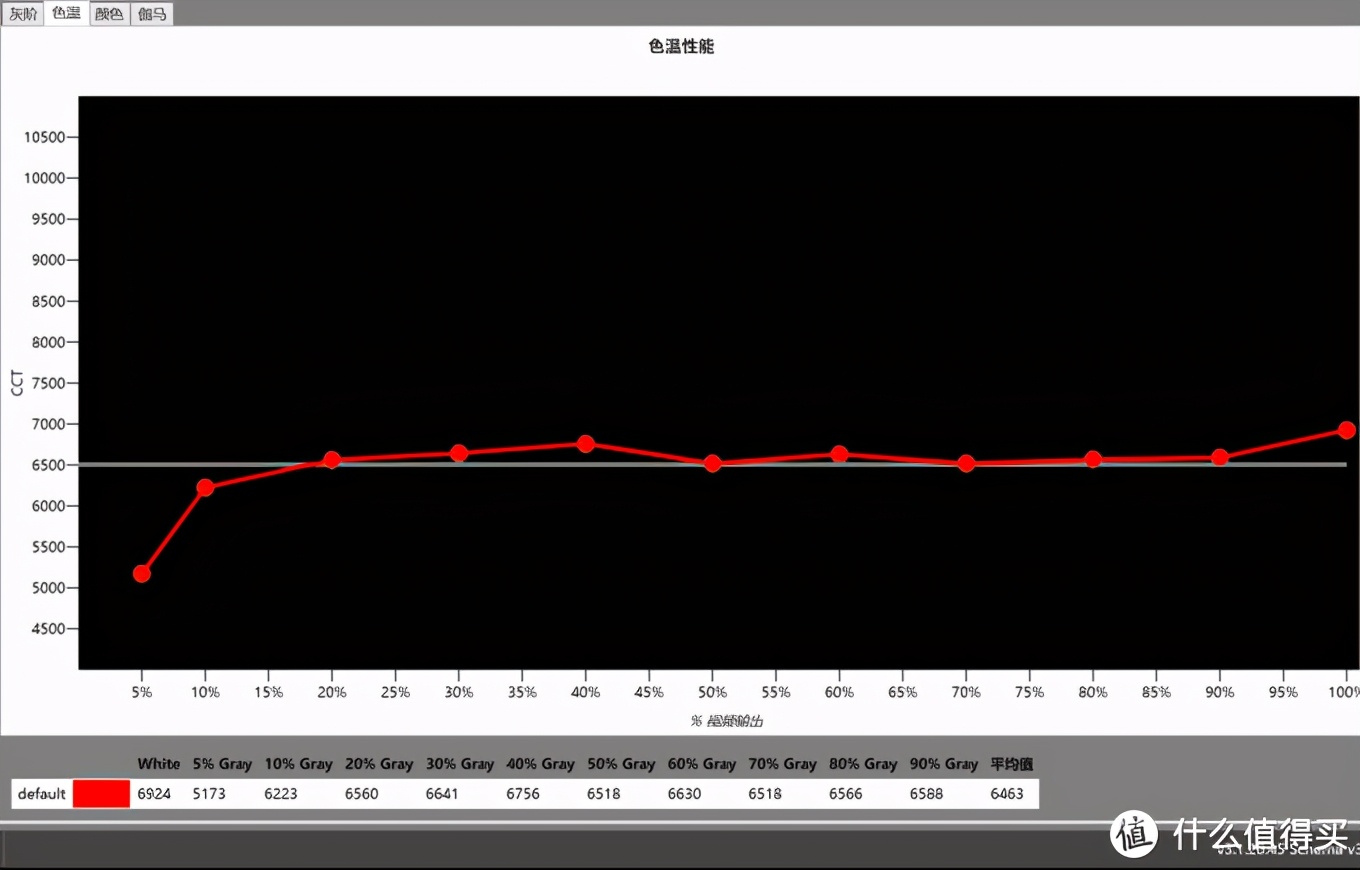Click the 5% Gray column header
The width and height of the screenshot is (1360, 870).
tap(221, 763)
